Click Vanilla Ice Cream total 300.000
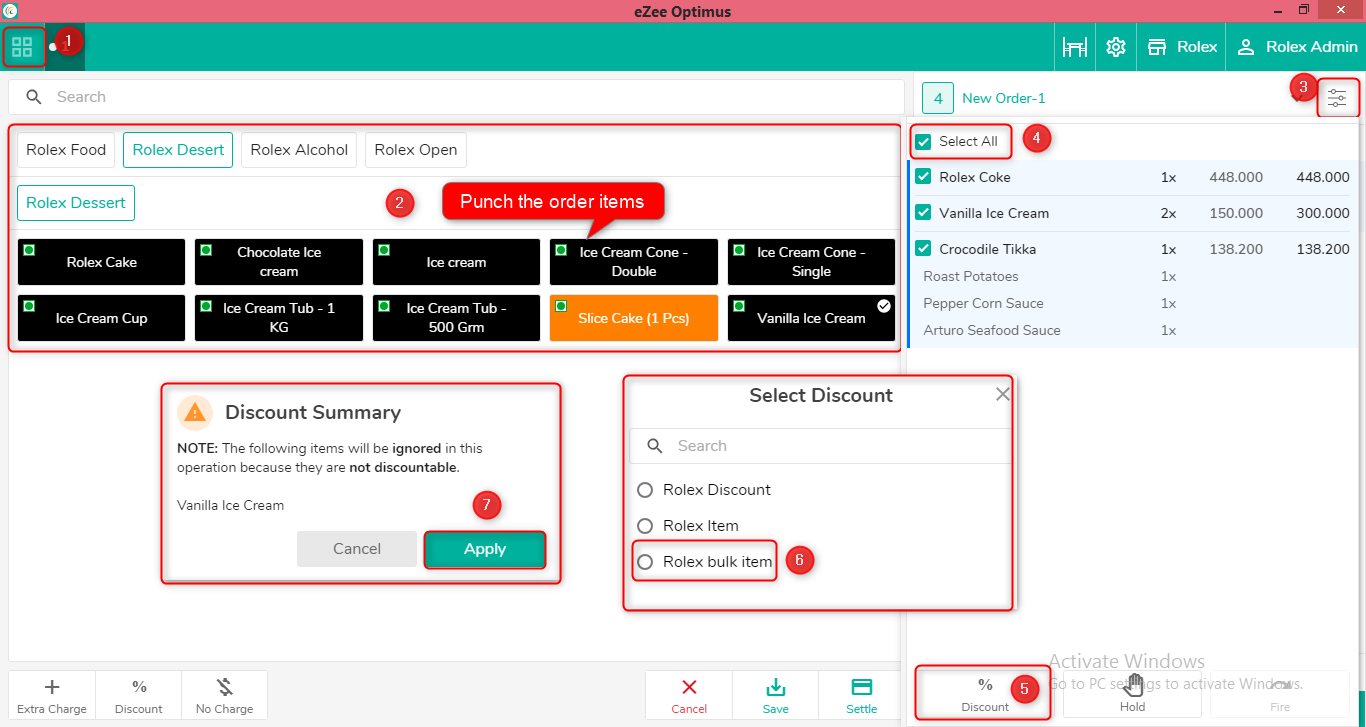Image resolution: width=1366 pixels, height=727 pixels. click(x=1322, y=214)
